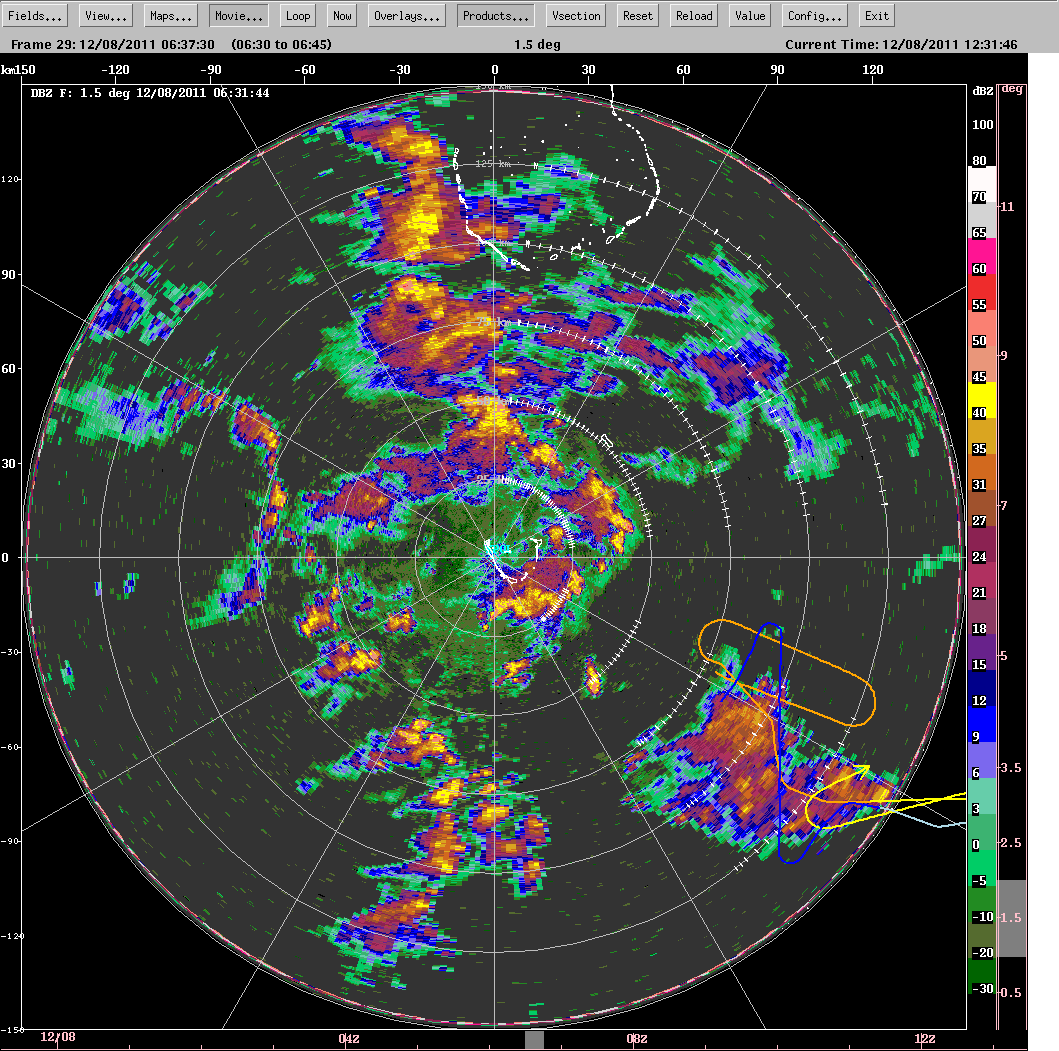This screenshot has width=1059, height=1051.
Task: Select the 2.5 deg elevation angle
Action: (x=1011, y=843)
